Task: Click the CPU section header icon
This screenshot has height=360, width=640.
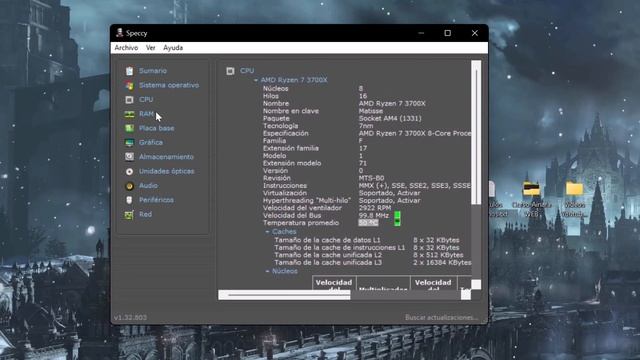Action: [230, 71]
